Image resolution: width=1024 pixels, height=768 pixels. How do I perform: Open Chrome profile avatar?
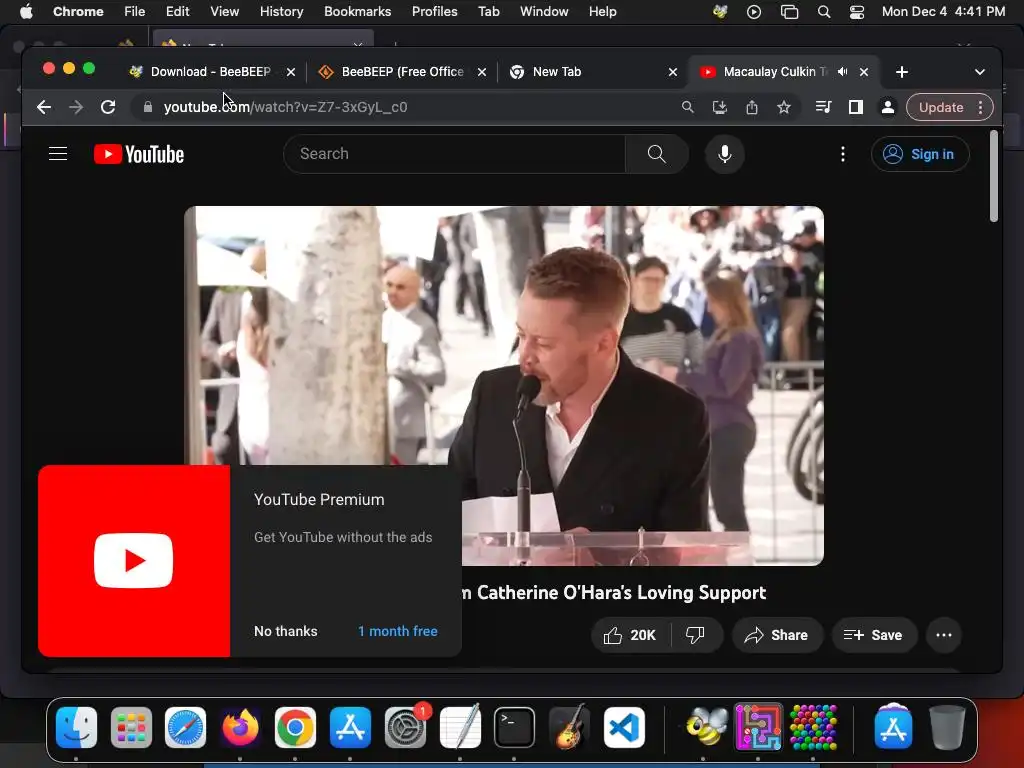point(888,107)
